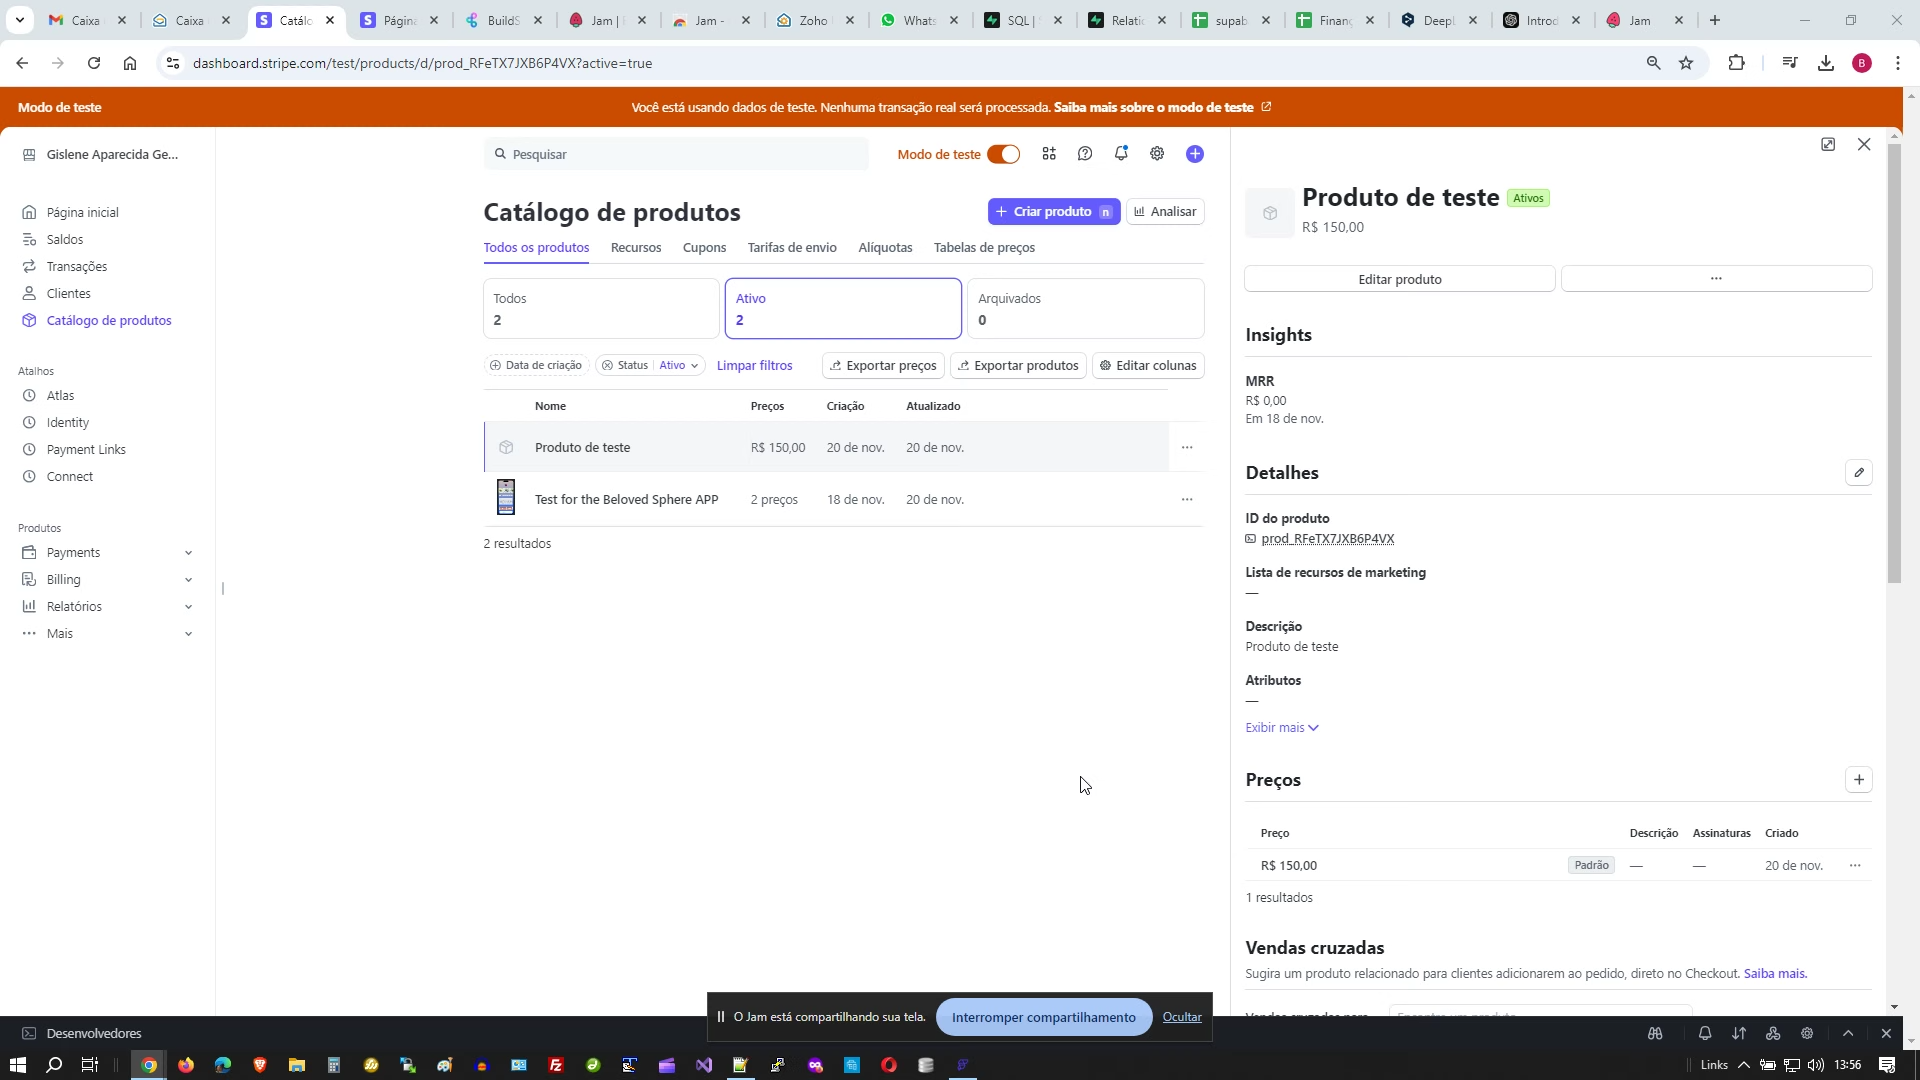Viewport: 1920px width, 1080px height.
Task: Open the Tabelas de preços tab
Action: click(x=984, y=248)
